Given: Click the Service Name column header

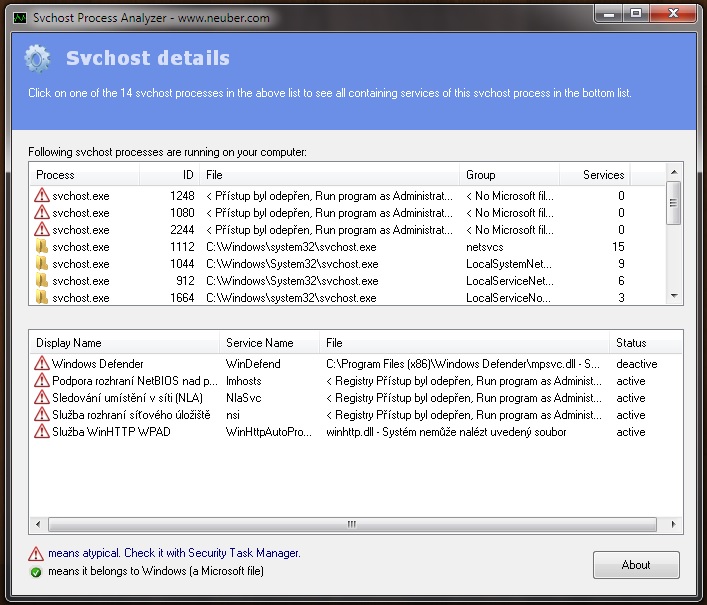Looking at the screenshot, I should 260,343.
